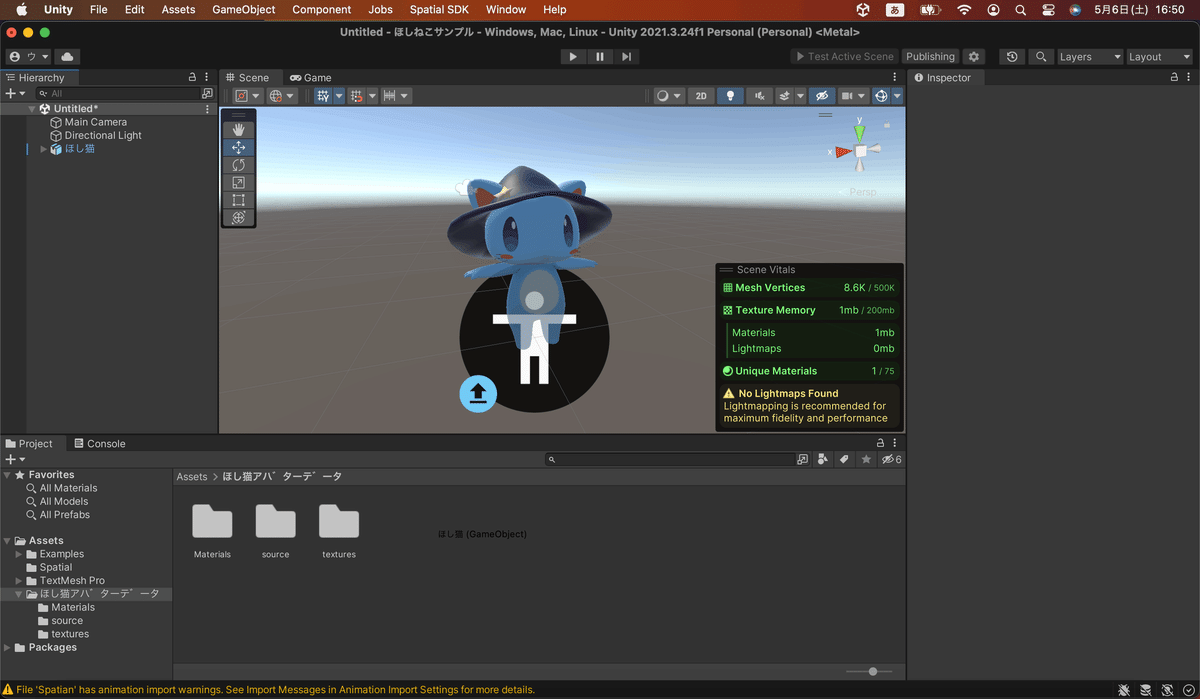
Task: Open the textures folder thumbnail
Action: pyautogui.click(x=339, y=533)
